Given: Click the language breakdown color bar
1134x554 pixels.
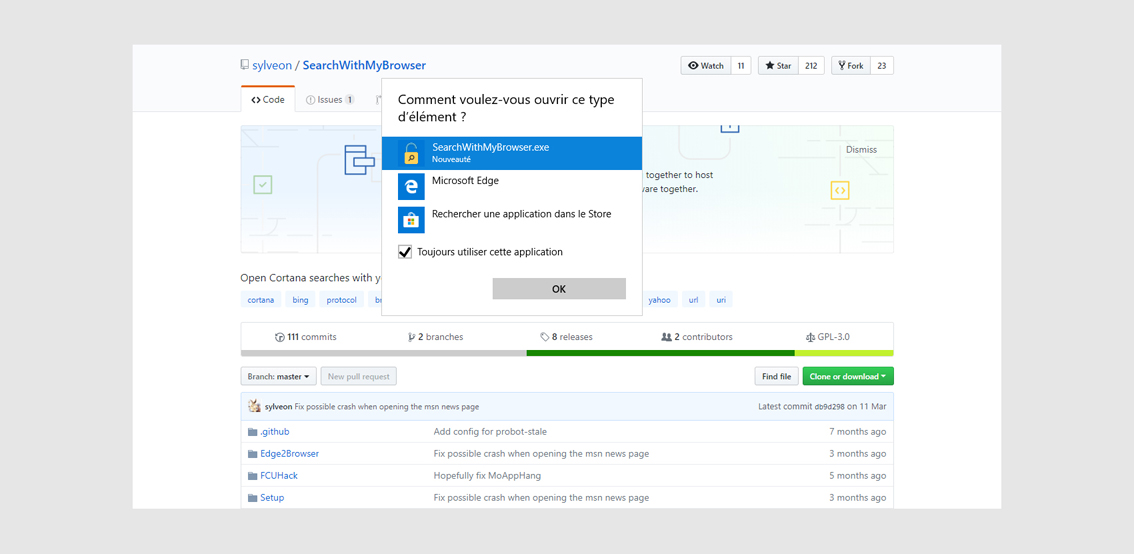Looking at the screenshot, I should tap(567, 353).
